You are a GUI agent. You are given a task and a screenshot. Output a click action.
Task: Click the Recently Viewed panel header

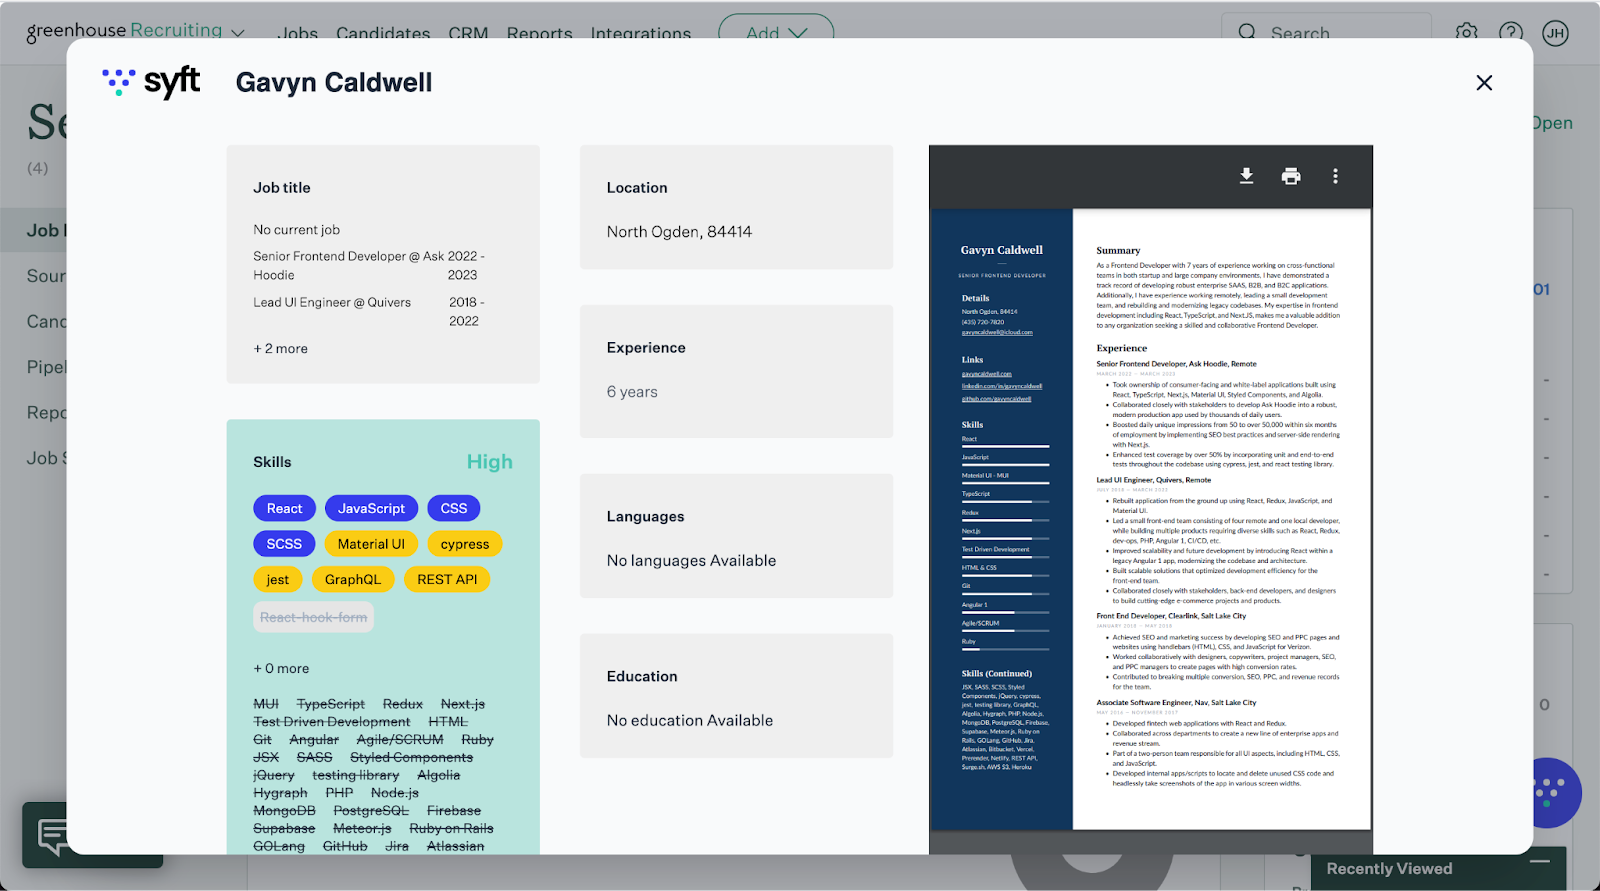(1438, 868)
